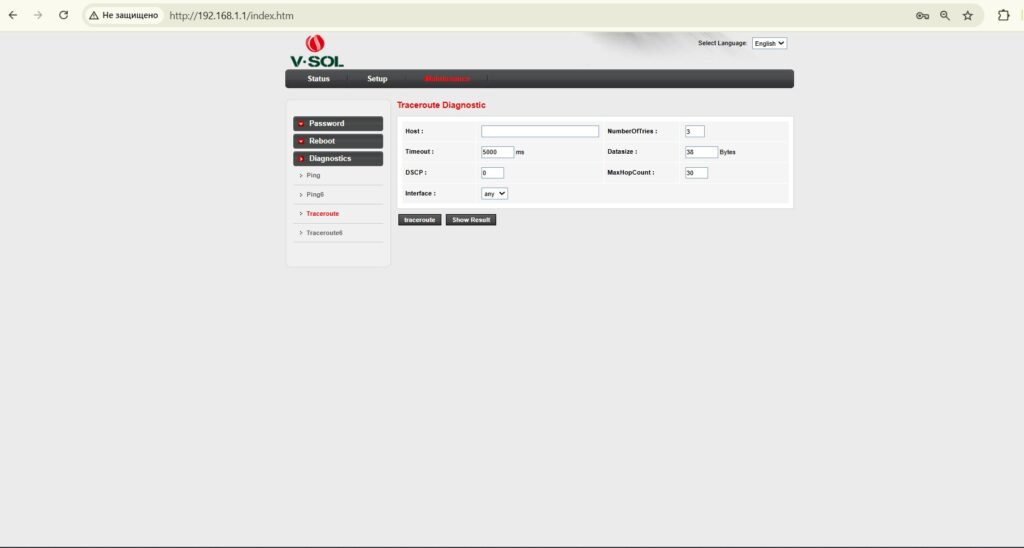Screen dimensions: 1024x548
Task: Click the Timeout input field
Action: (497, 152)
